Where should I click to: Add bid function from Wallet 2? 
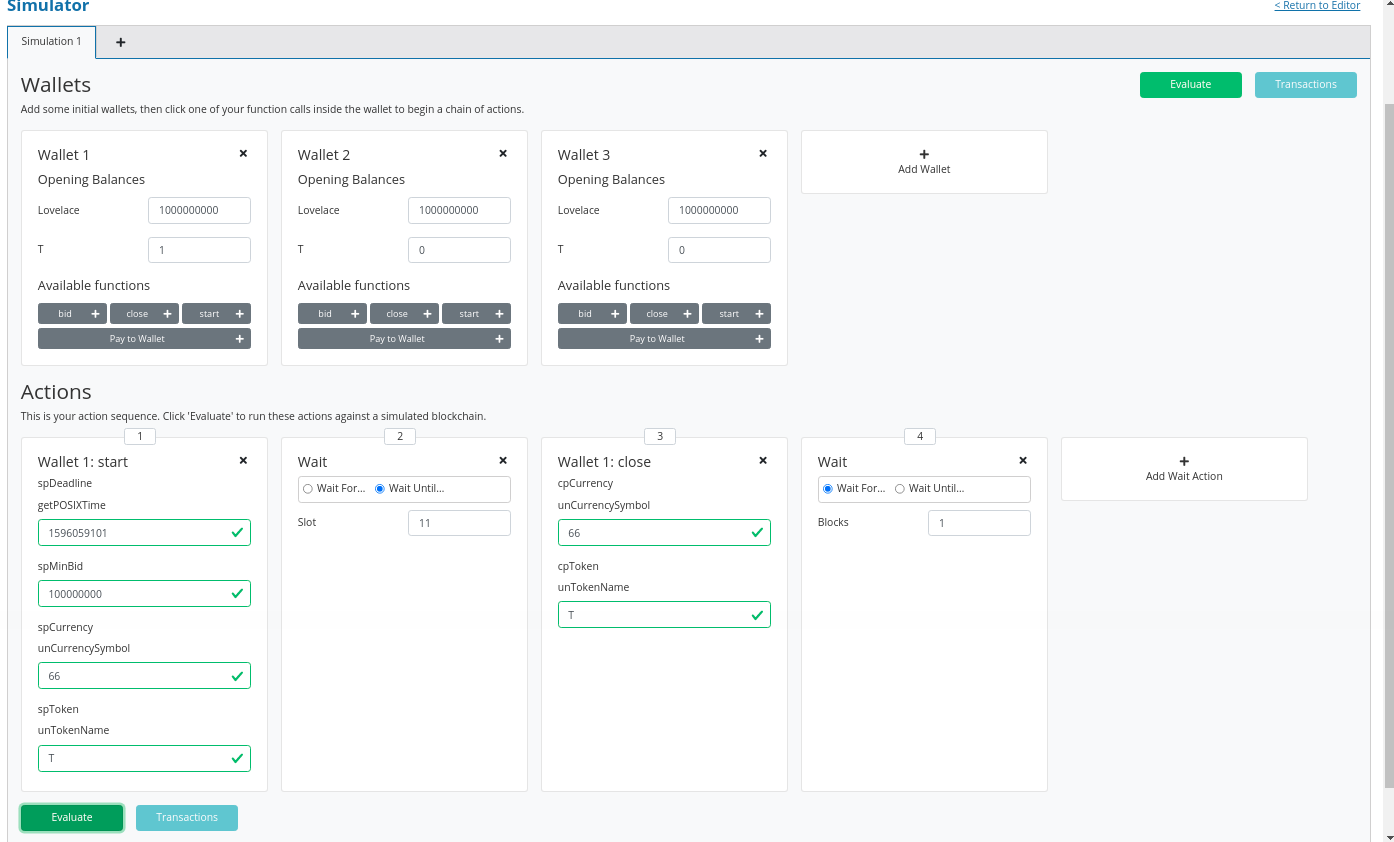click(332, 314)
